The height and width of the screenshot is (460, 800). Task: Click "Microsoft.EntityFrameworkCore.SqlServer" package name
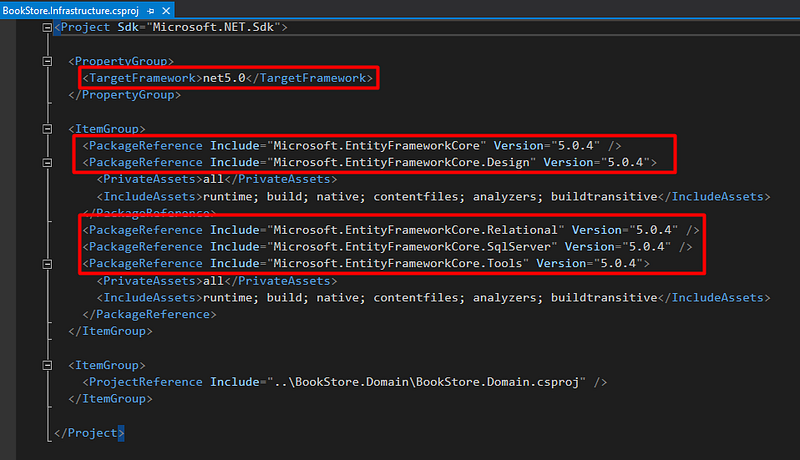(412, 247)
